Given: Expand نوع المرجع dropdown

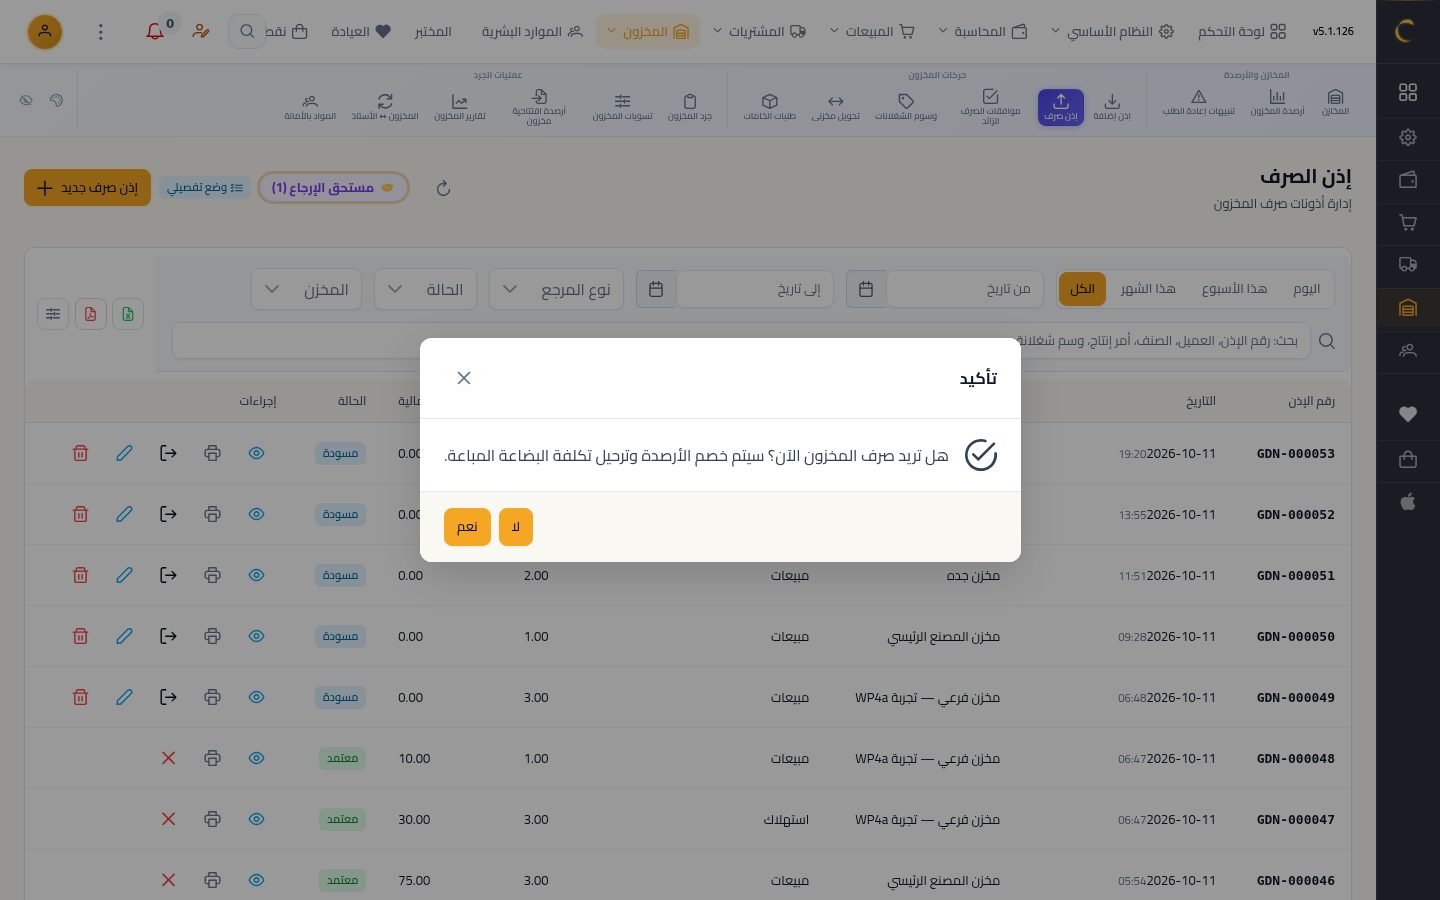Looking at the screenshot, I should pos(556,290).
